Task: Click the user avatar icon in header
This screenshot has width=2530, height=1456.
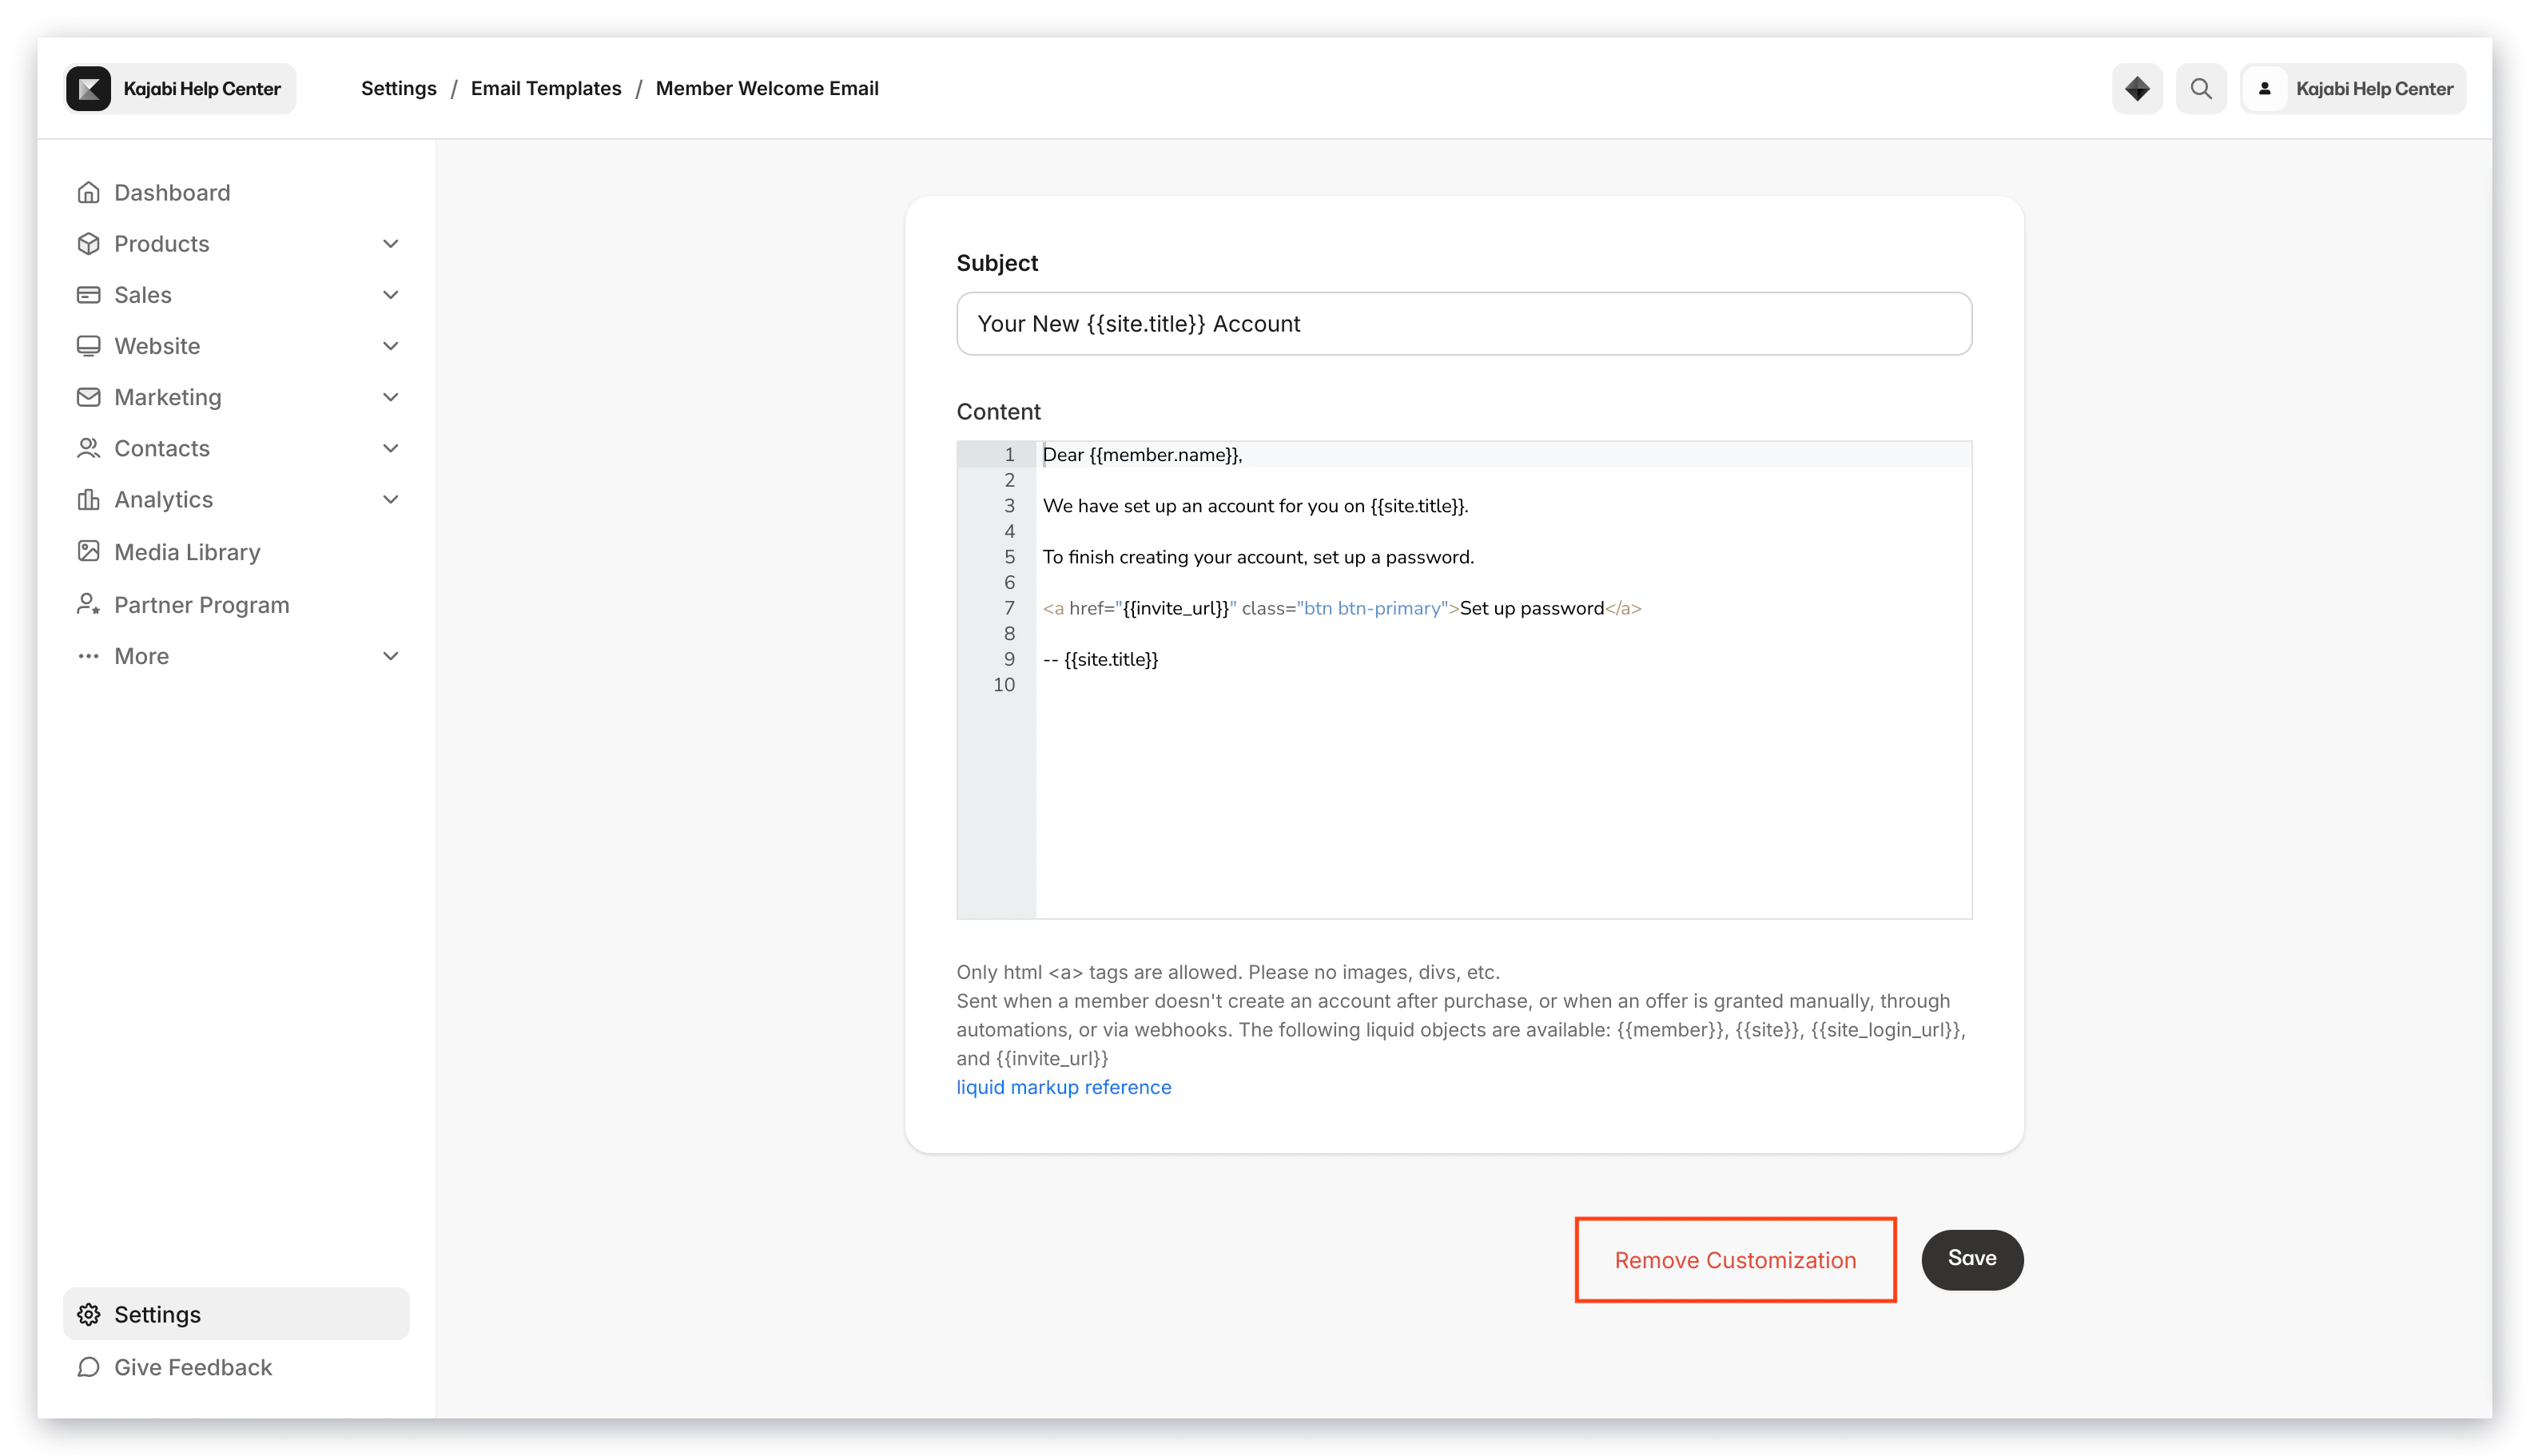Action: tap(2264, 88)
